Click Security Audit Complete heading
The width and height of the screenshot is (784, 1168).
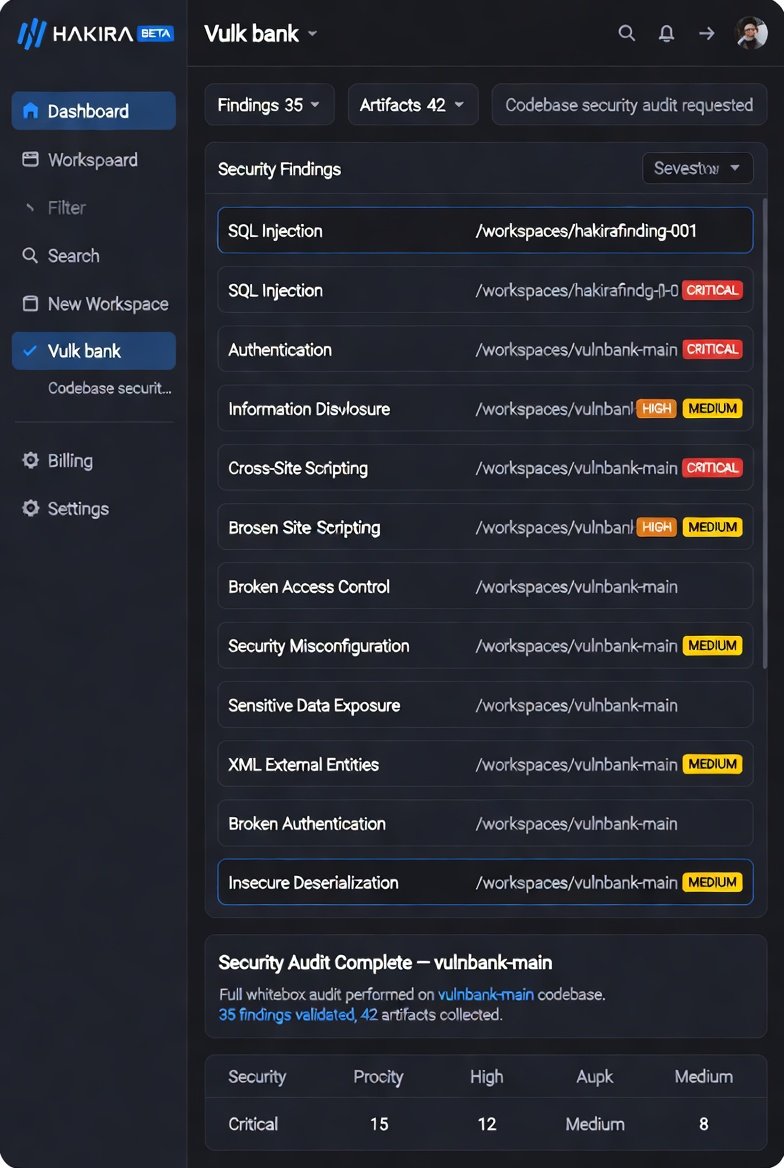point(385,962)
